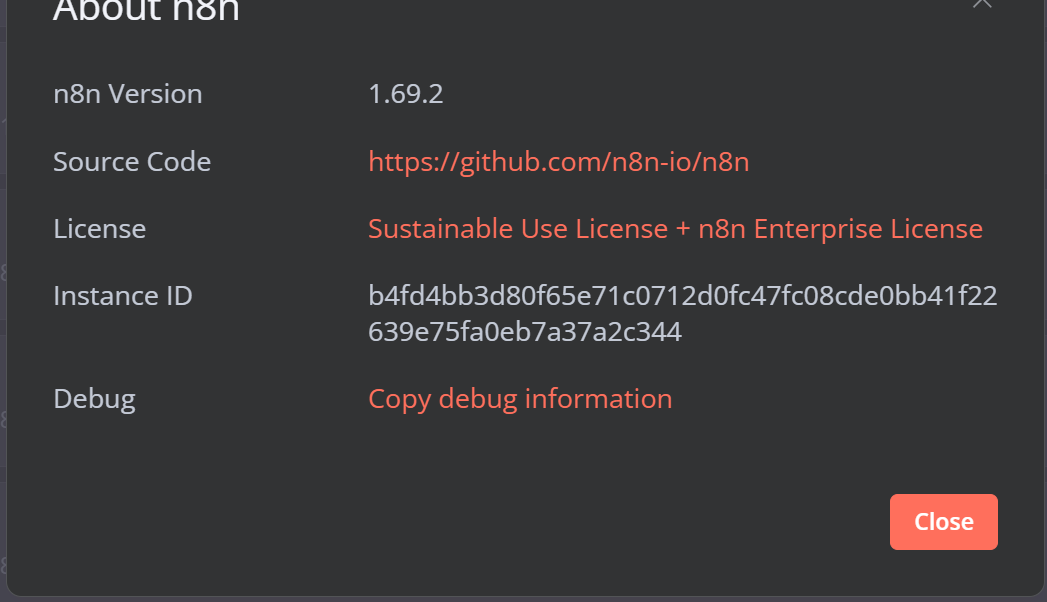This screenshot has width=1047, height=602.
Task: Click the 'Source Code' label
Action: 131,162
